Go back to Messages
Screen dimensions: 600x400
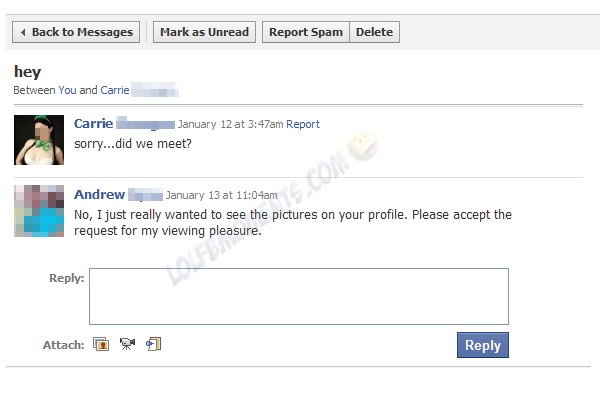coord(75,32)
